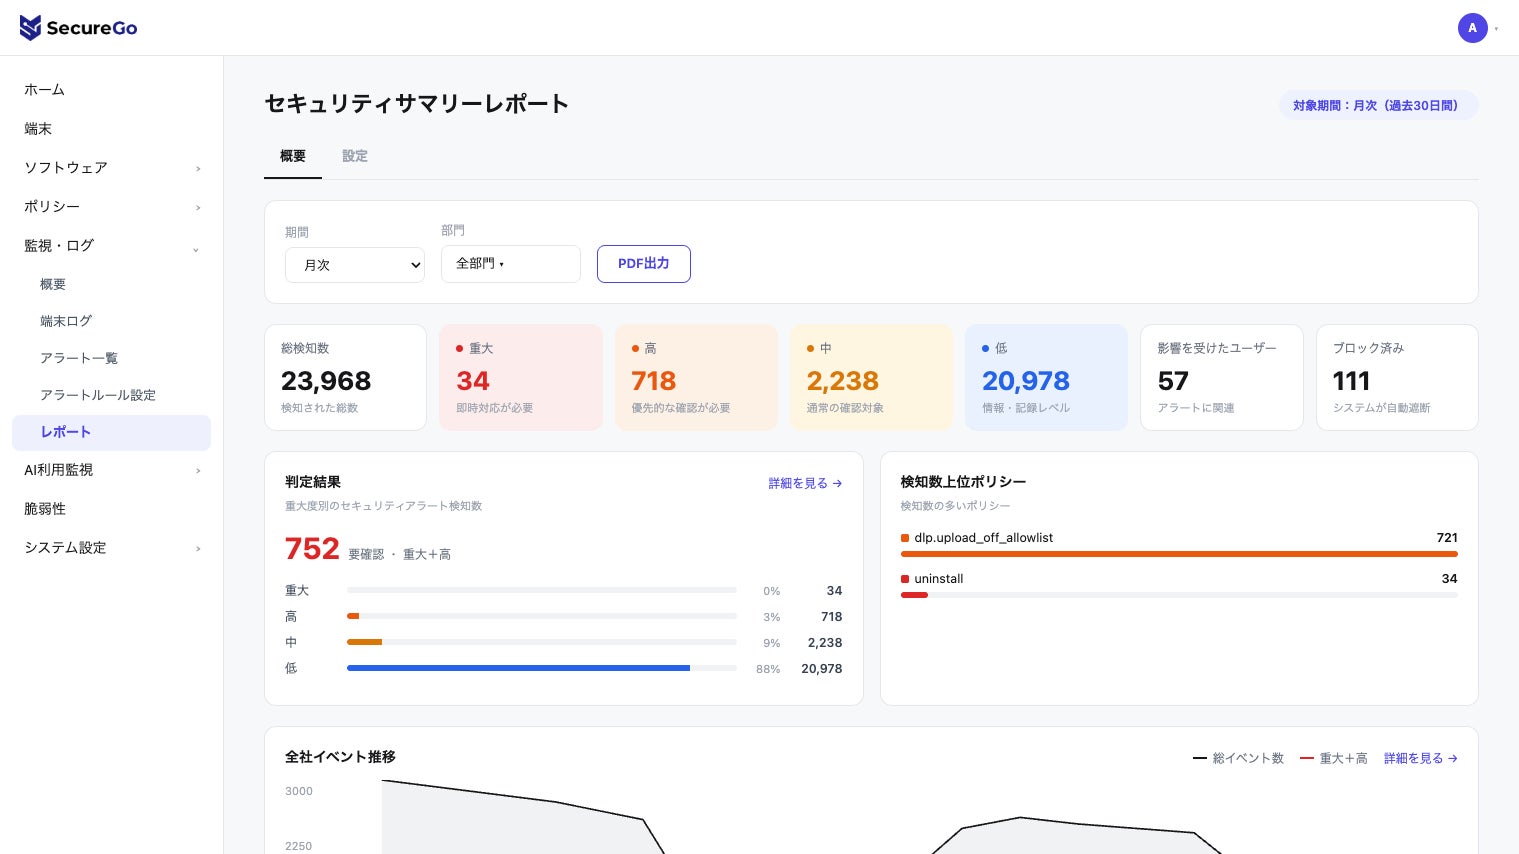Screen dimensions: 1519x854
Task: Click the 752 要確認 count
Action: tap(312, 549)
